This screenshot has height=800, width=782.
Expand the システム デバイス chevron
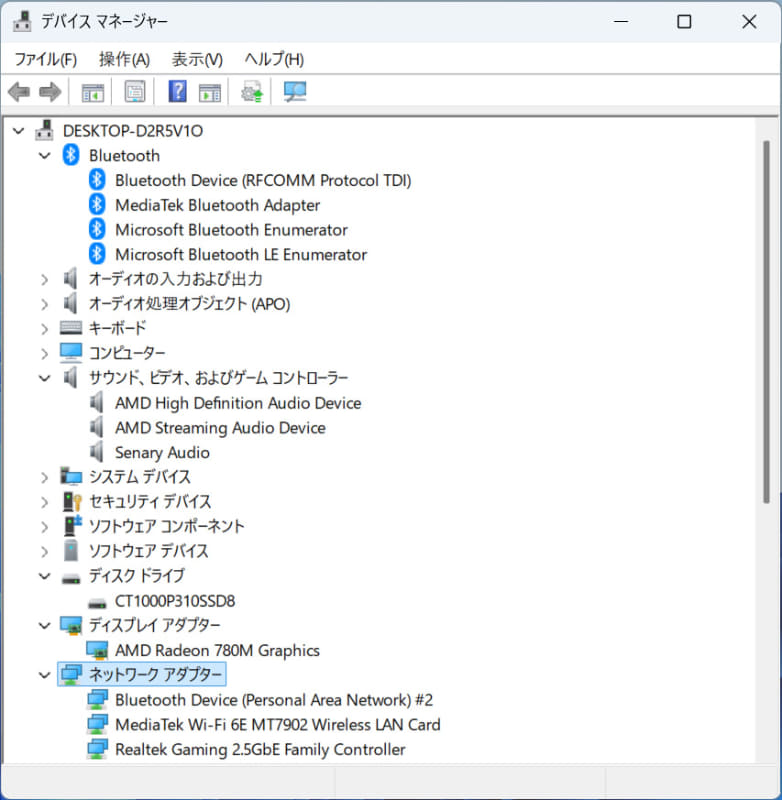pyautogui.click(x=45, y=477)
